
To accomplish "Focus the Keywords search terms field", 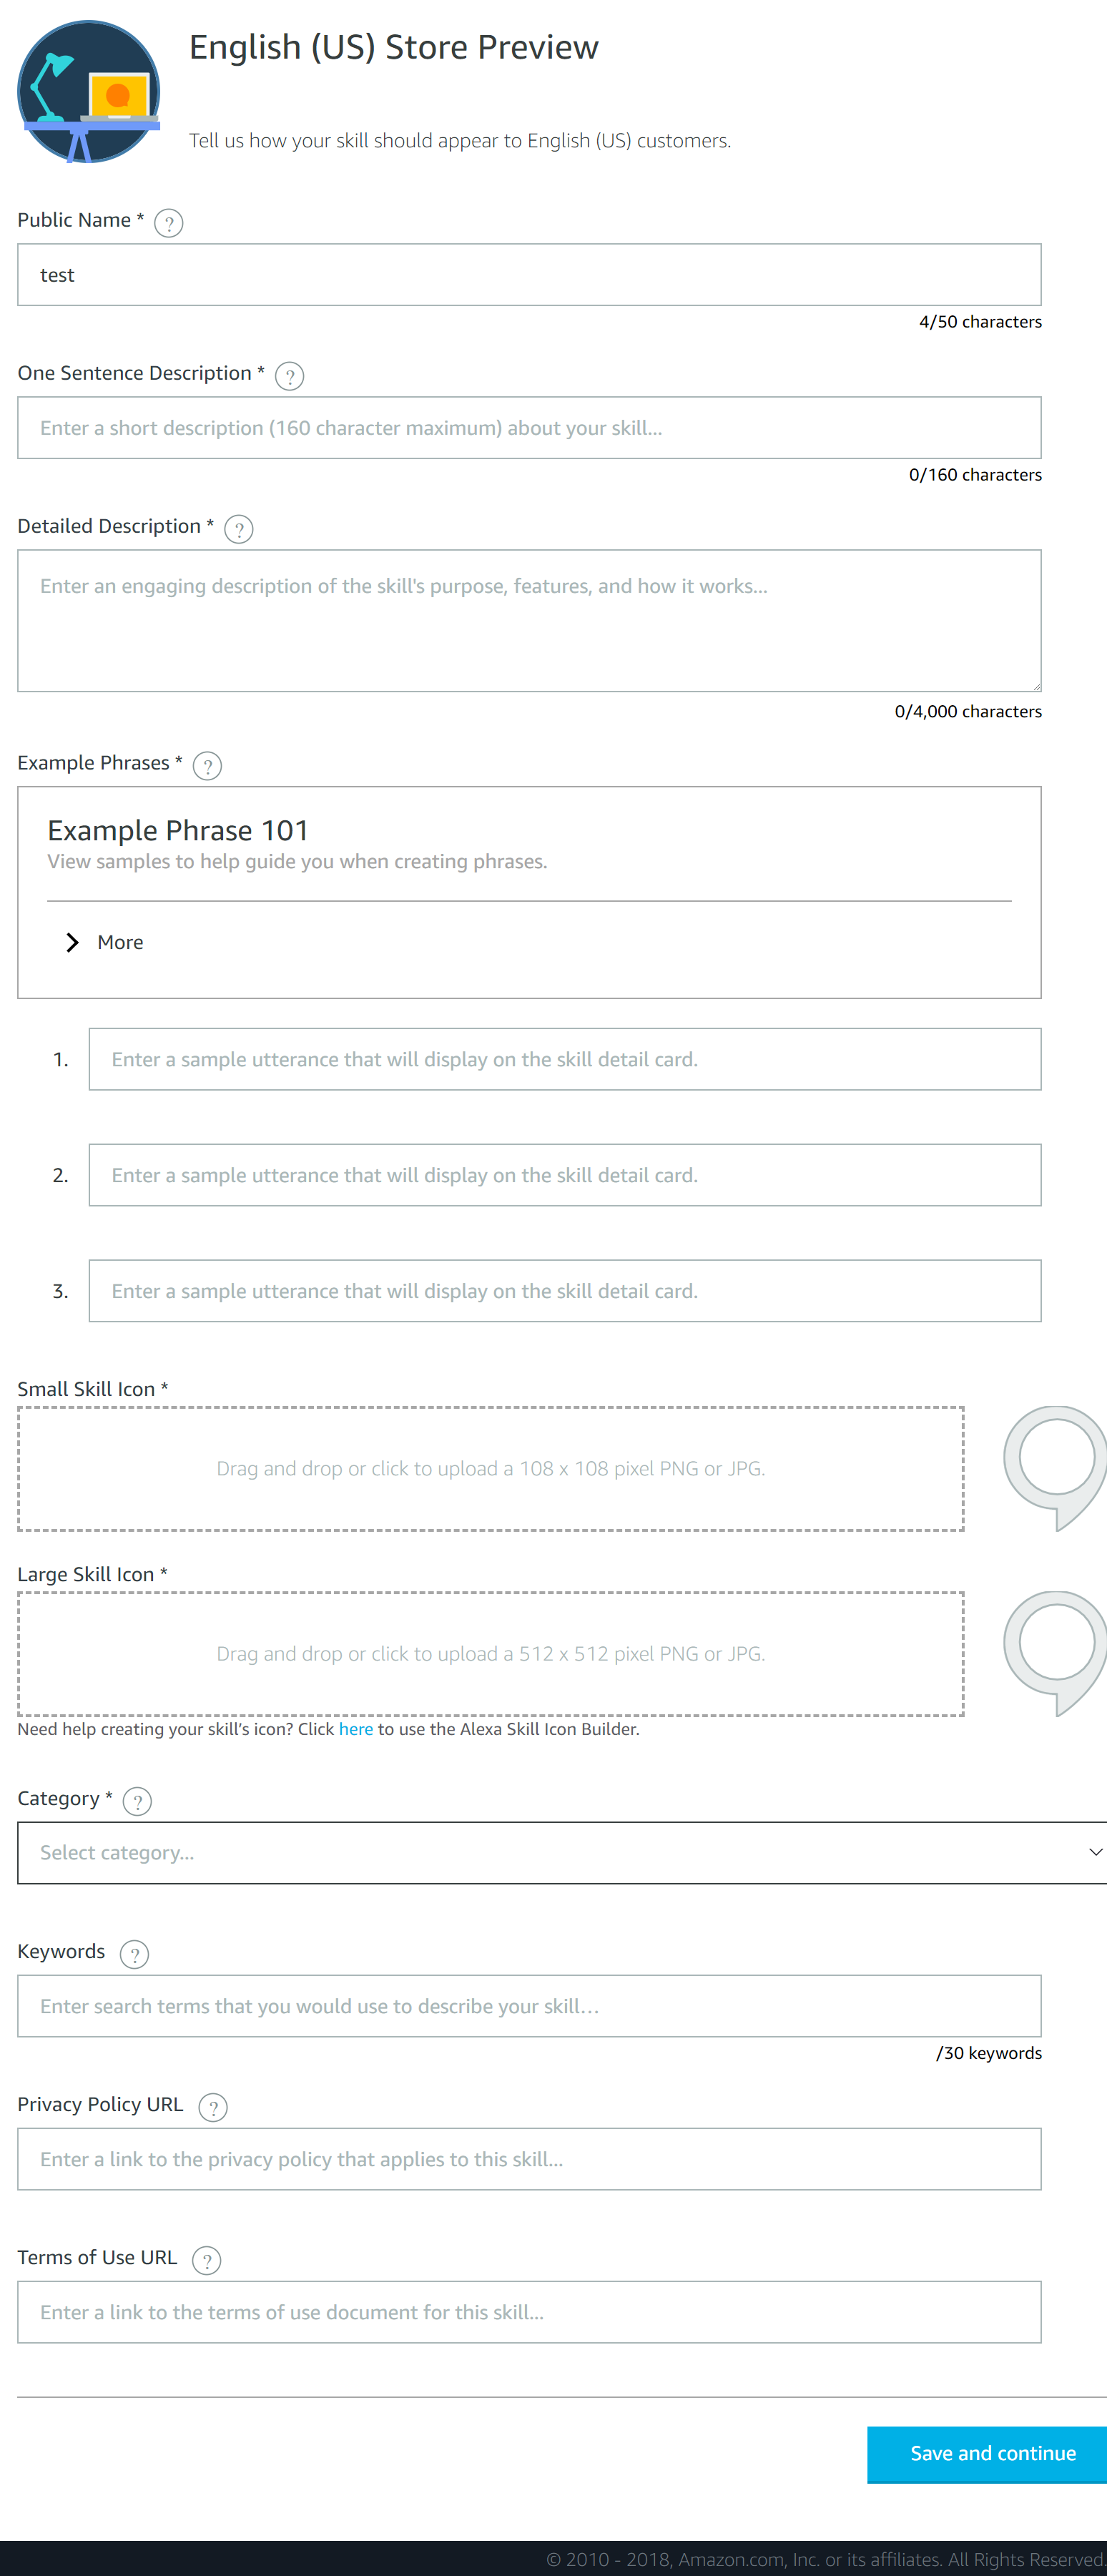I will 529,2006.
